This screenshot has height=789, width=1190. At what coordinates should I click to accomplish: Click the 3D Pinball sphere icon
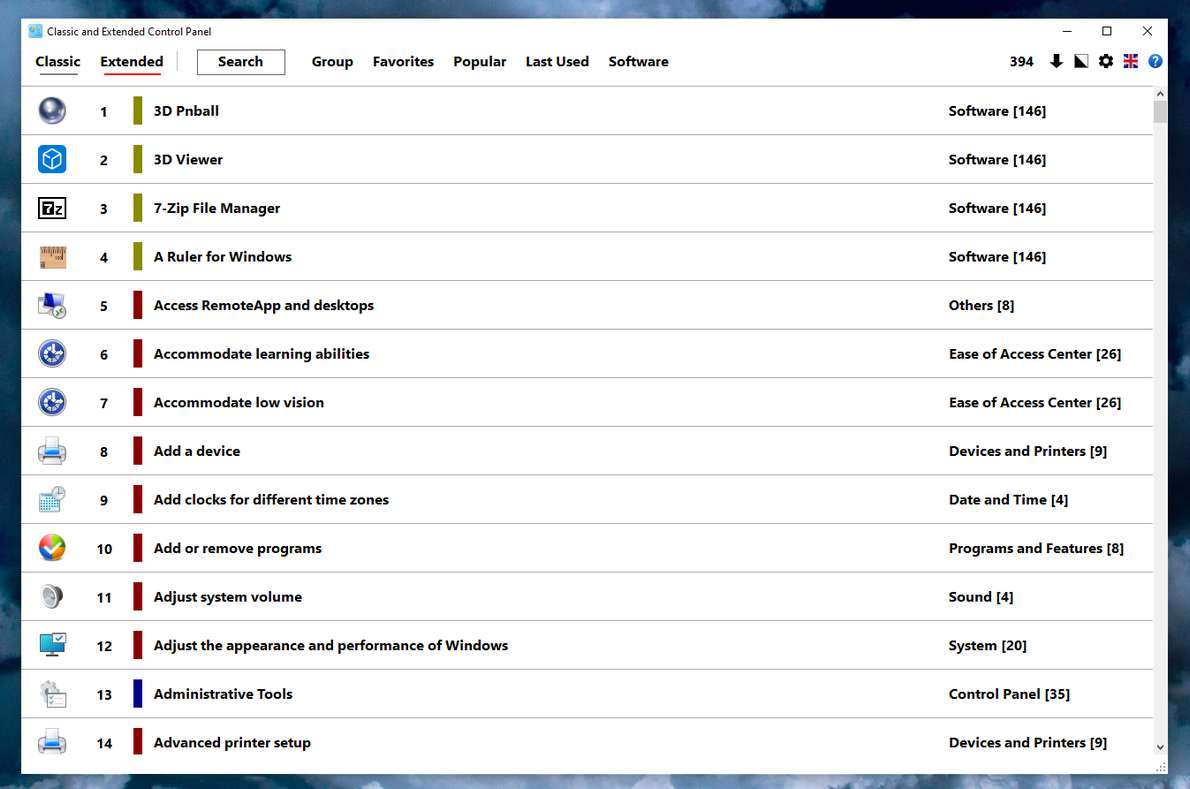[52, 111]
